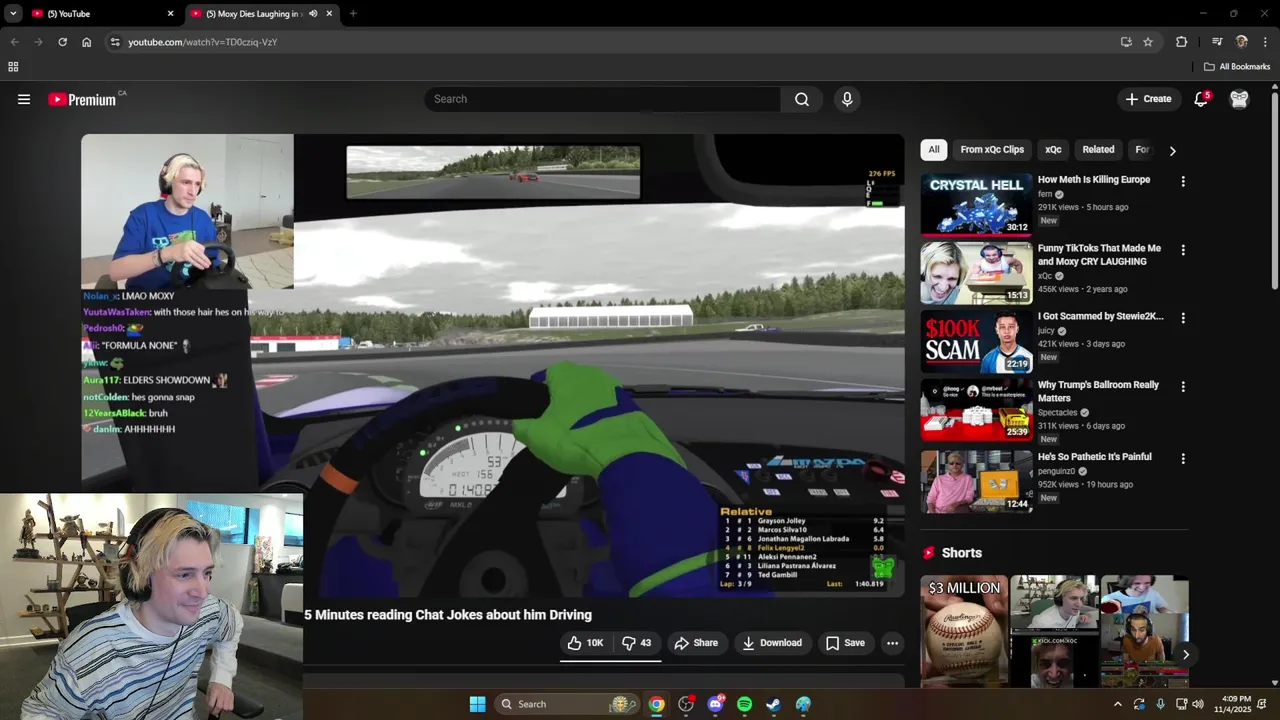This screenshot has height=720, width=1280.
Task: Open All Bookmarks folder
Action: coord(1237,67)
